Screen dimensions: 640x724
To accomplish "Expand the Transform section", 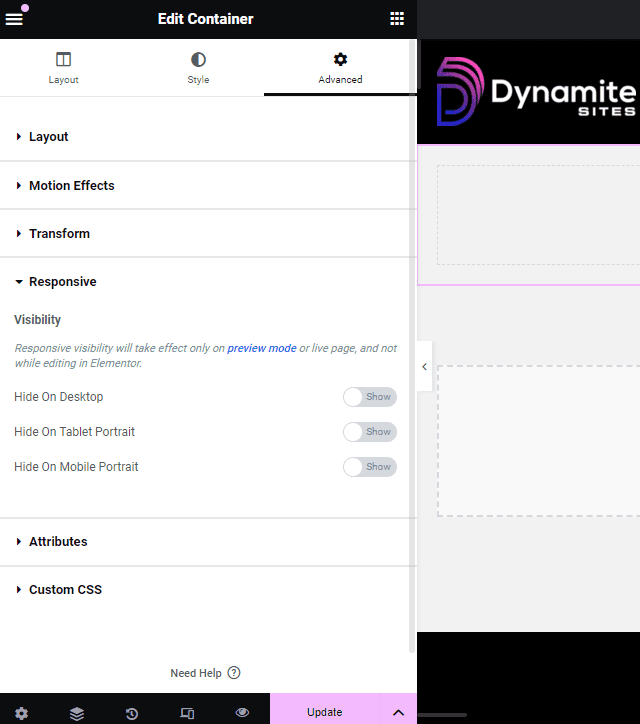I will pyautogui.click(x=59, y=234).
